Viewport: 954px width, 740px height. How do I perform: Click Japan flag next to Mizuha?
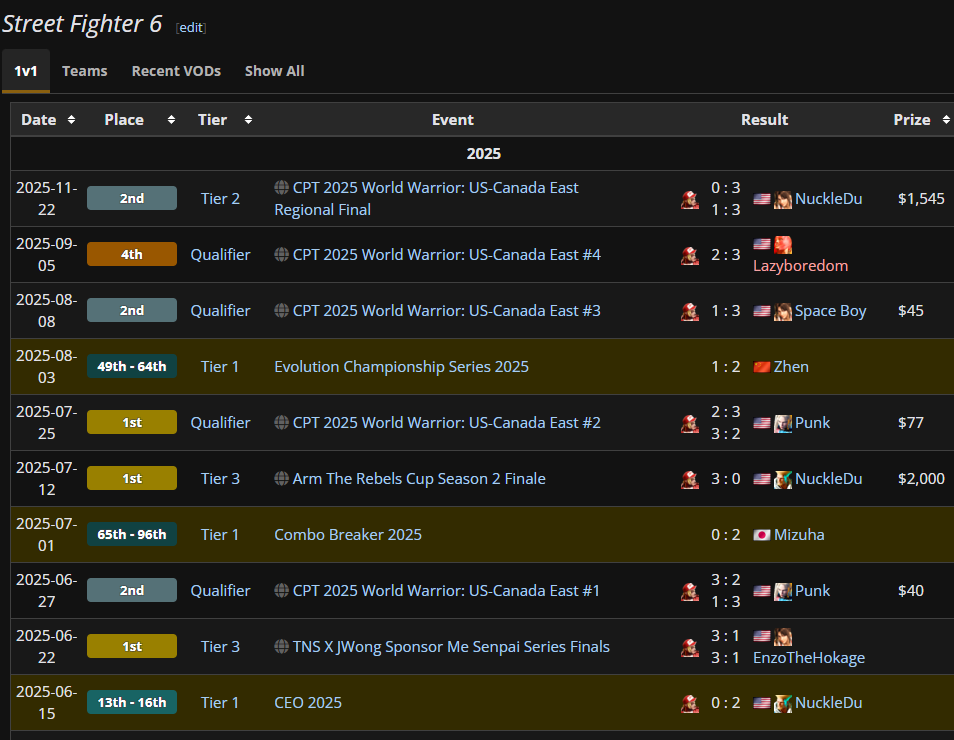pos(762,535)
